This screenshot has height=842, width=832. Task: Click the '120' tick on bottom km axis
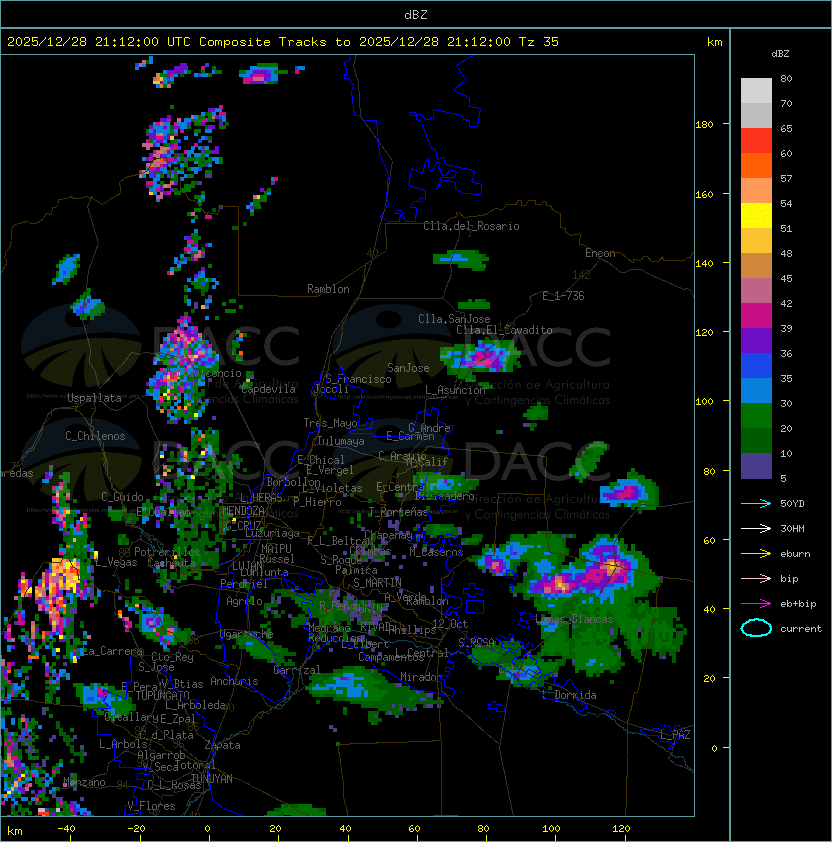point(621,829)
